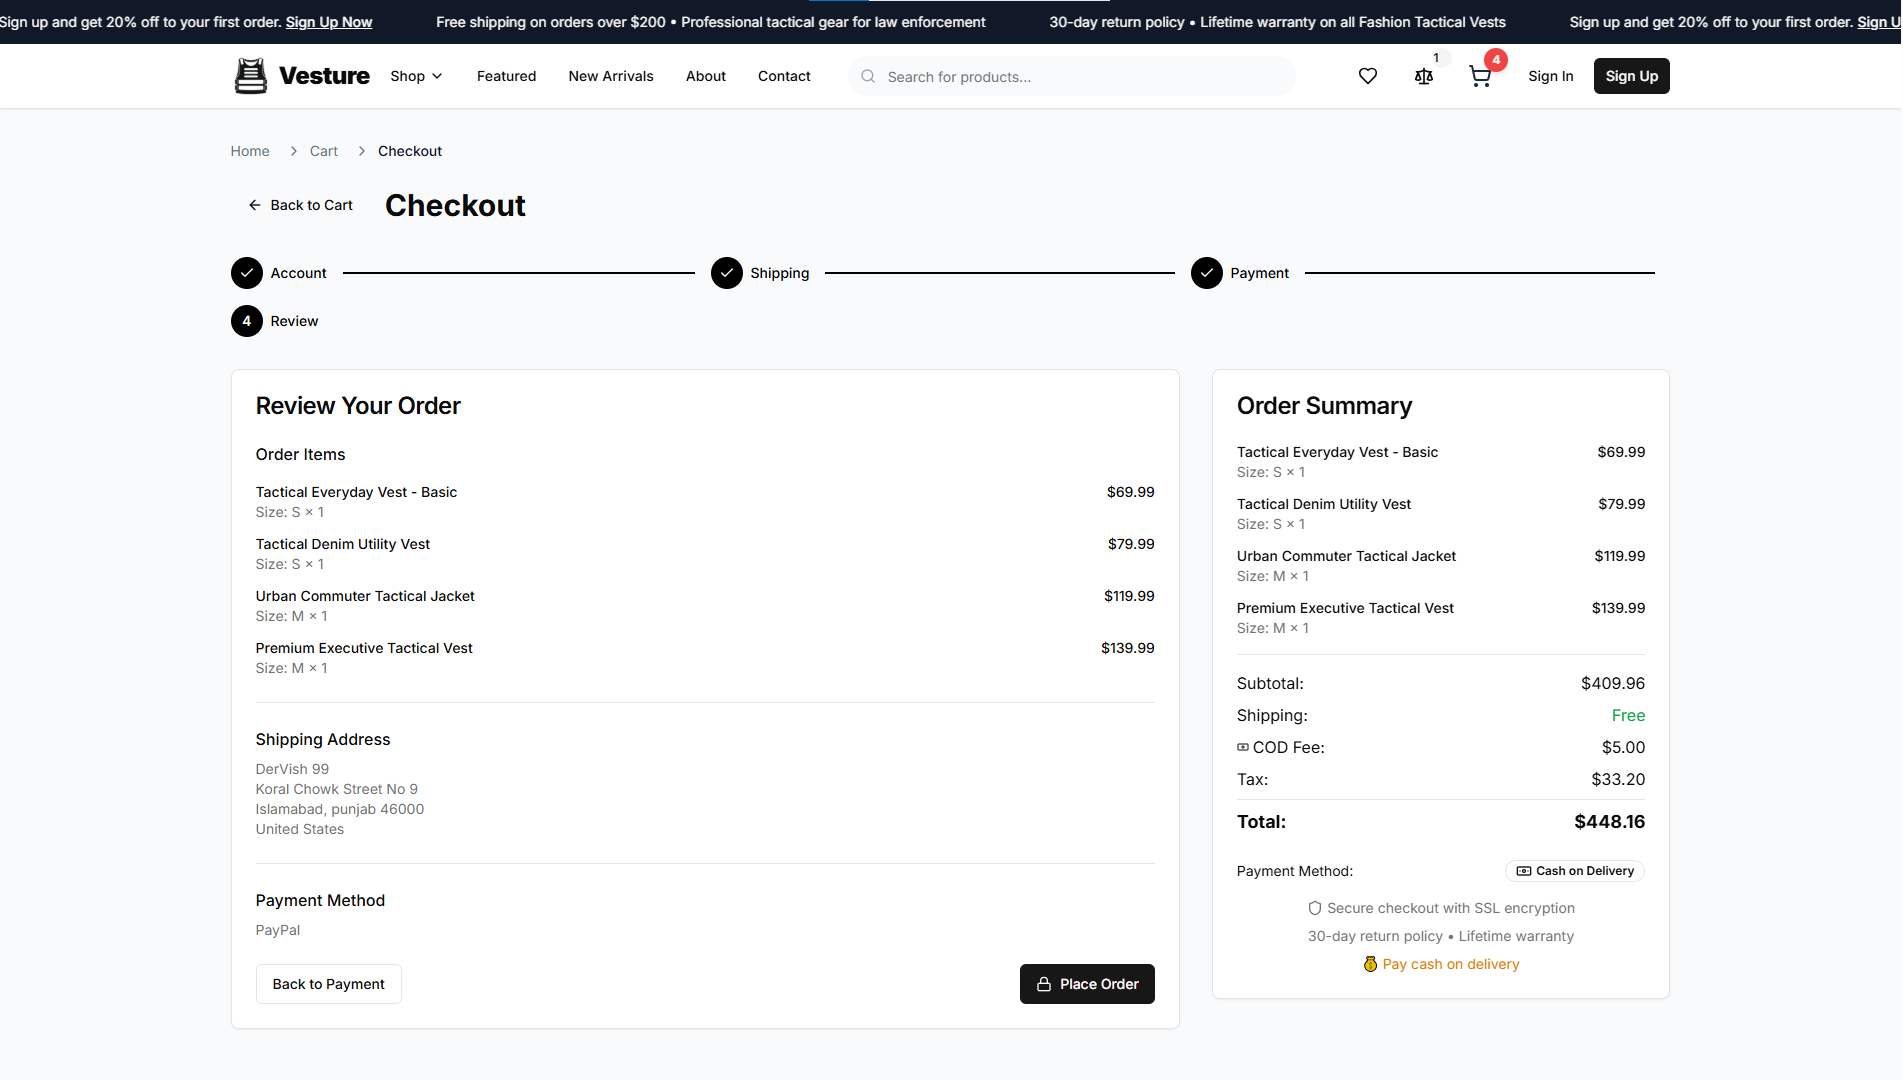Click the money bag icon beside Pay cash

(x=1370, y=964)
